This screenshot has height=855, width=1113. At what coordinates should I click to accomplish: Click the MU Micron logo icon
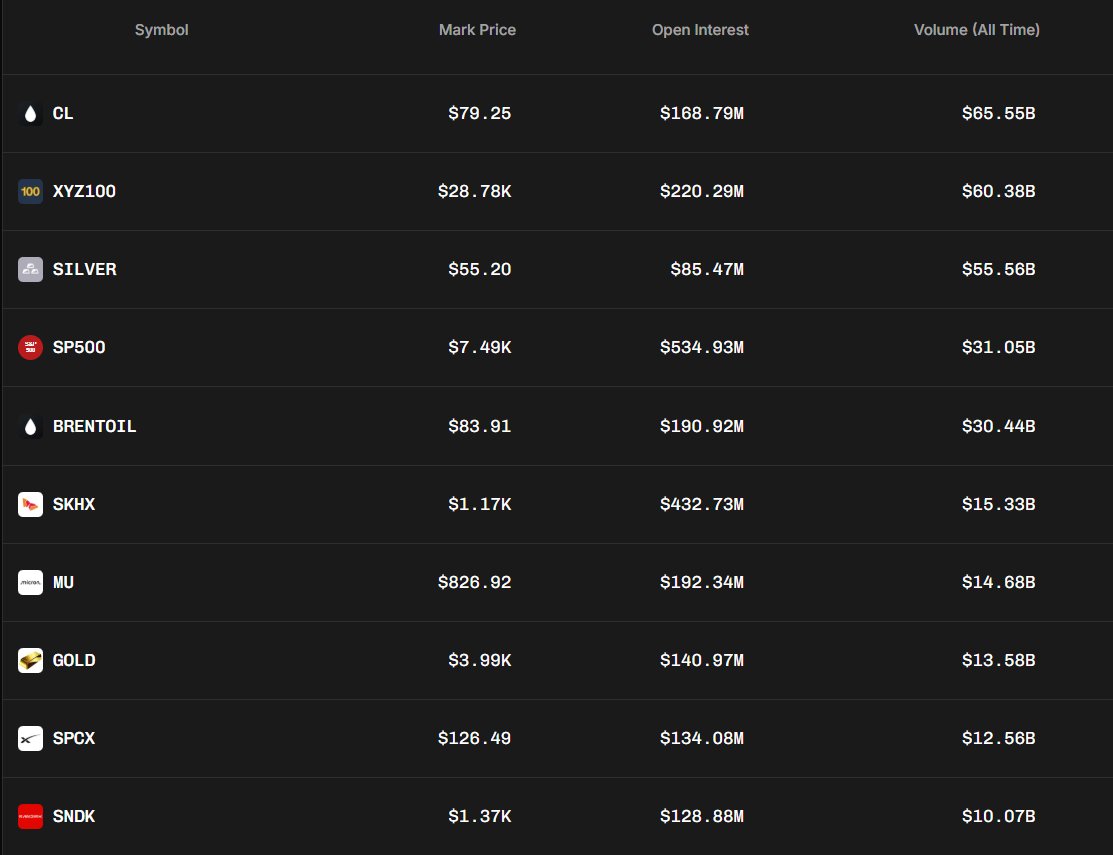point(31,583)
